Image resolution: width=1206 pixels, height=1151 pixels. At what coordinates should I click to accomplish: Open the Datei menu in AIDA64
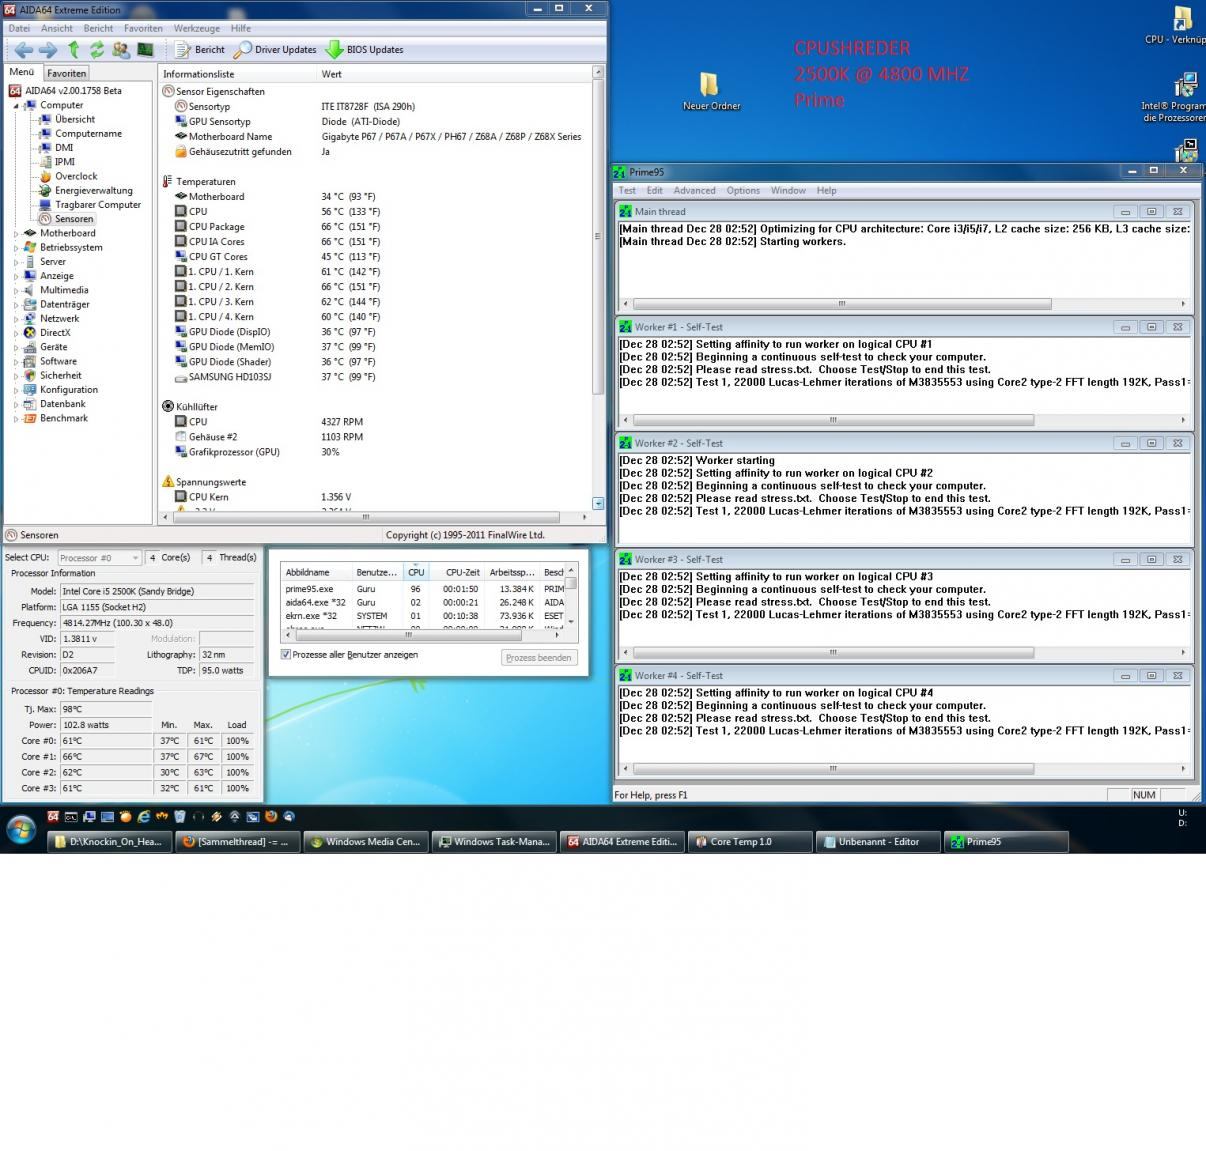pyautogui.click(x=19, y=28)
